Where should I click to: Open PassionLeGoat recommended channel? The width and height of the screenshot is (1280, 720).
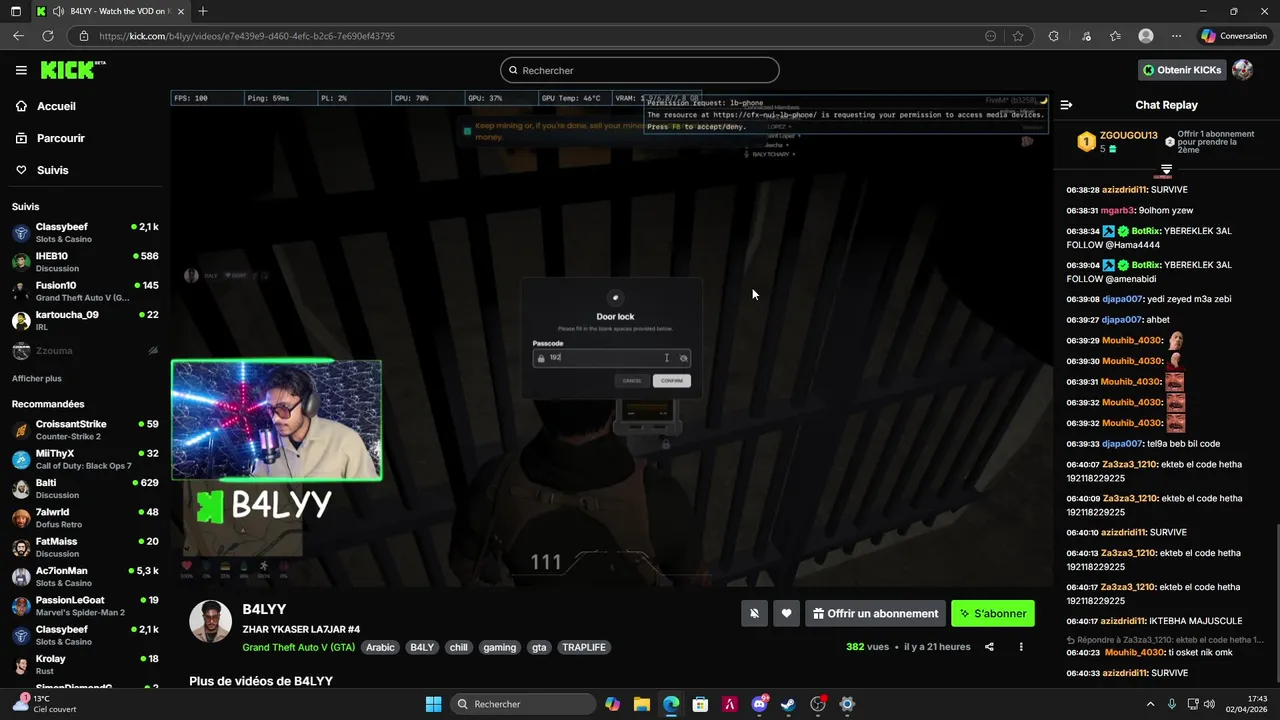(x=85, y=606)
